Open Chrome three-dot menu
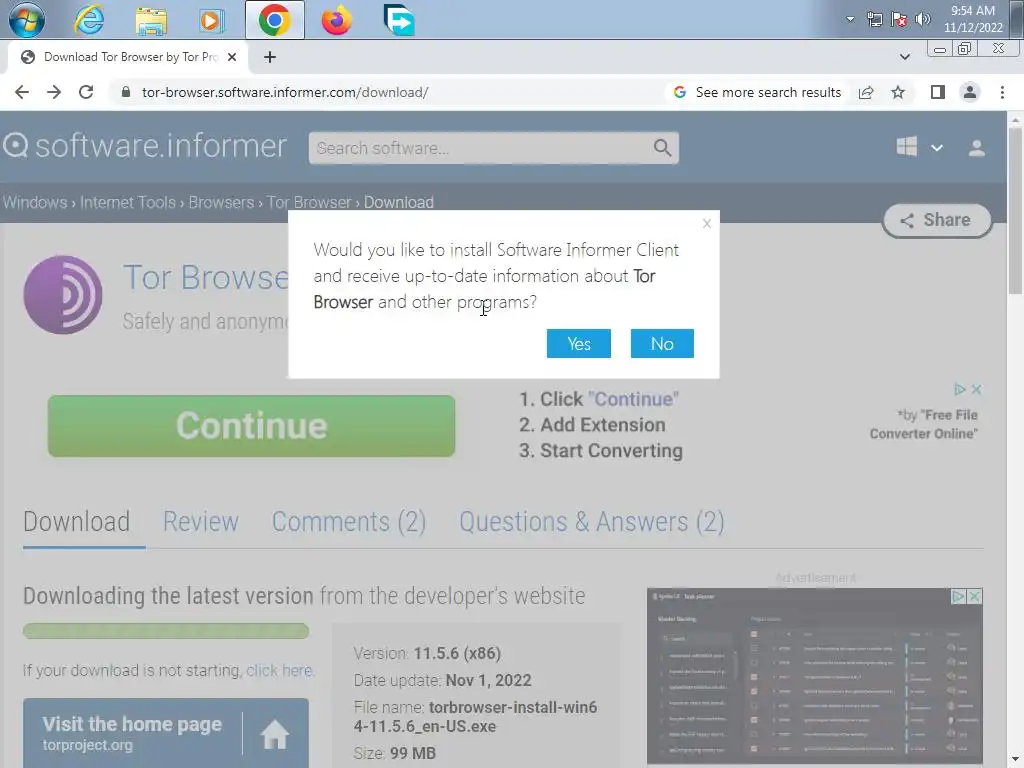The height and width of the screenshot is (768, 1024). click(1002, 92)
